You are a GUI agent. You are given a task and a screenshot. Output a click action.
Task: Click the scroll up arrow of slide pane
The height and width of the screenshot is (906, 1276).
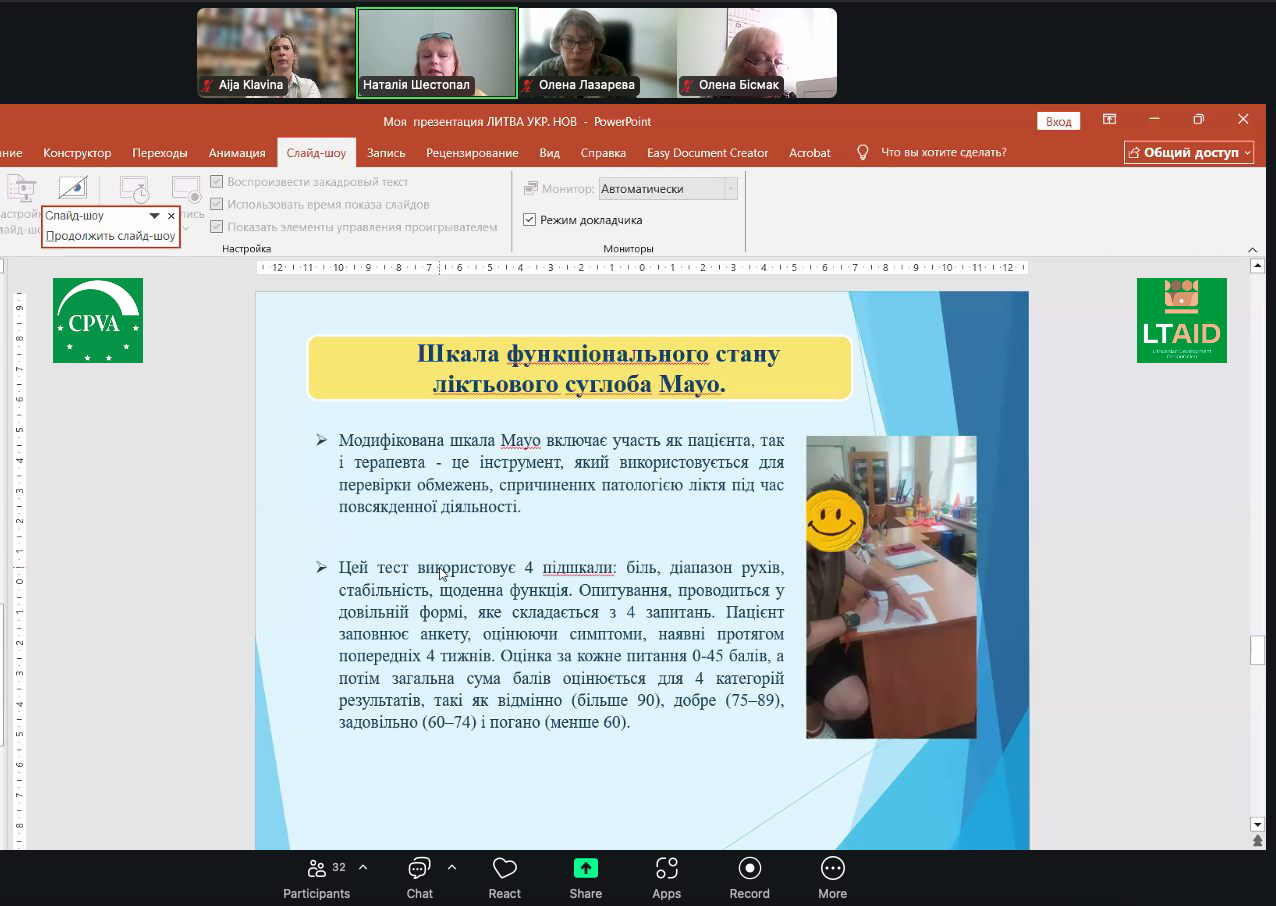pyautogui.click(x=1258, y=265)
